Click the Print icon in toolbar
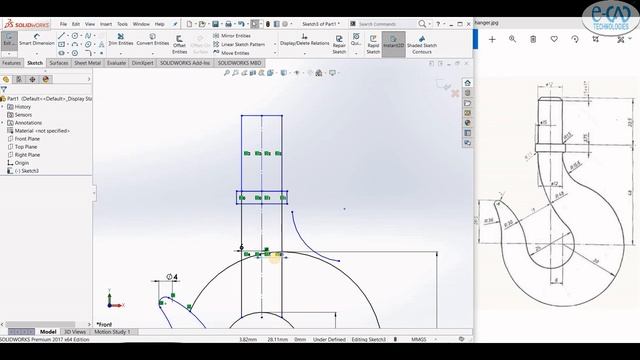This screenshot has width=640, height=360. click(x=229, y=24)
